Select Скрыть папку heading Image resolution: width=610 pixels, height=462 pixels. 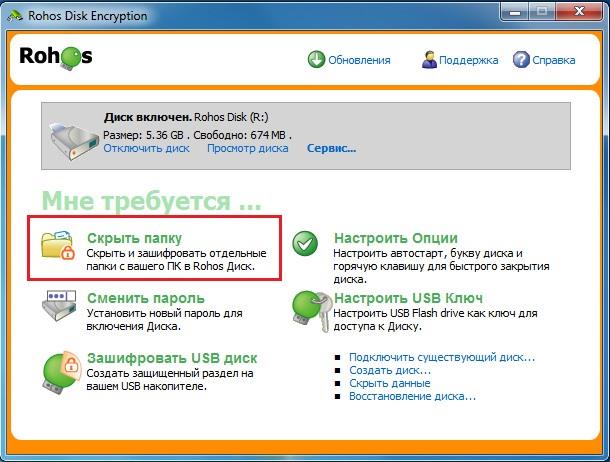click(x=132, y=238)
